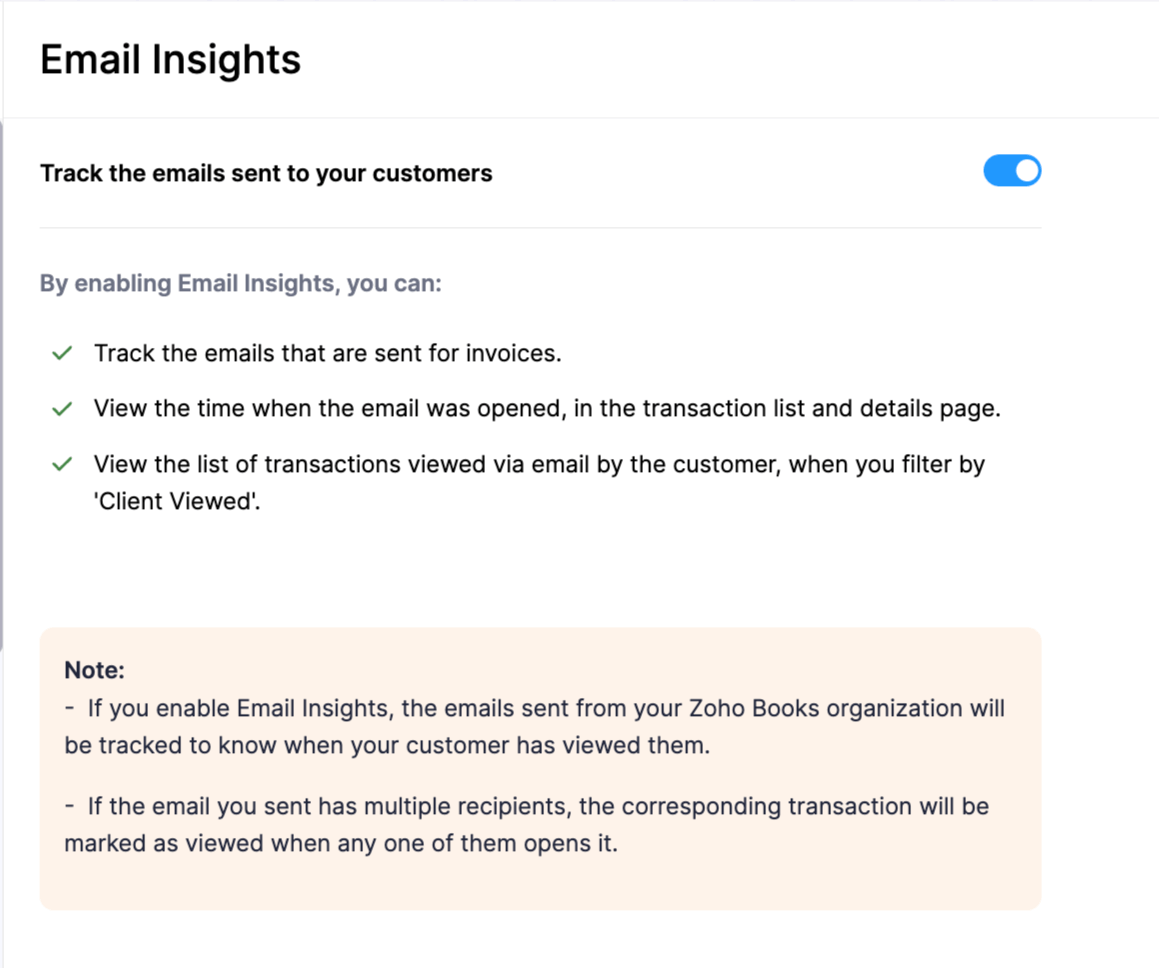Select the 'By enabling Email Insights' section header
The image size is (1159, 968).
241,283
